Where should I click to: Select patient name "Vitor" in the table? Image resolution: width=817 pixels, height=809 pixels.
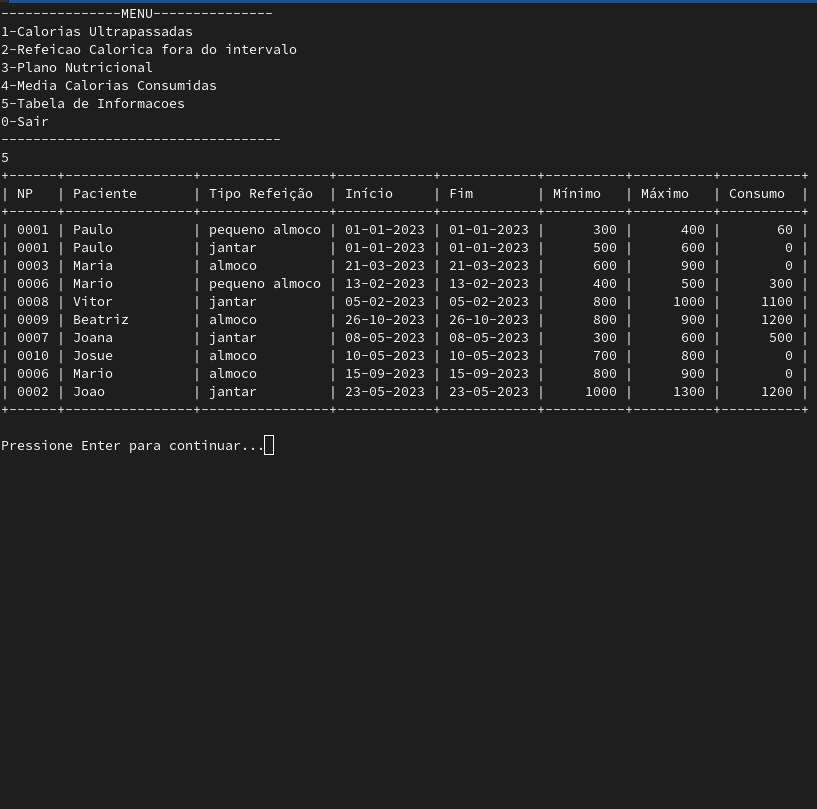[x=93, y=302]
